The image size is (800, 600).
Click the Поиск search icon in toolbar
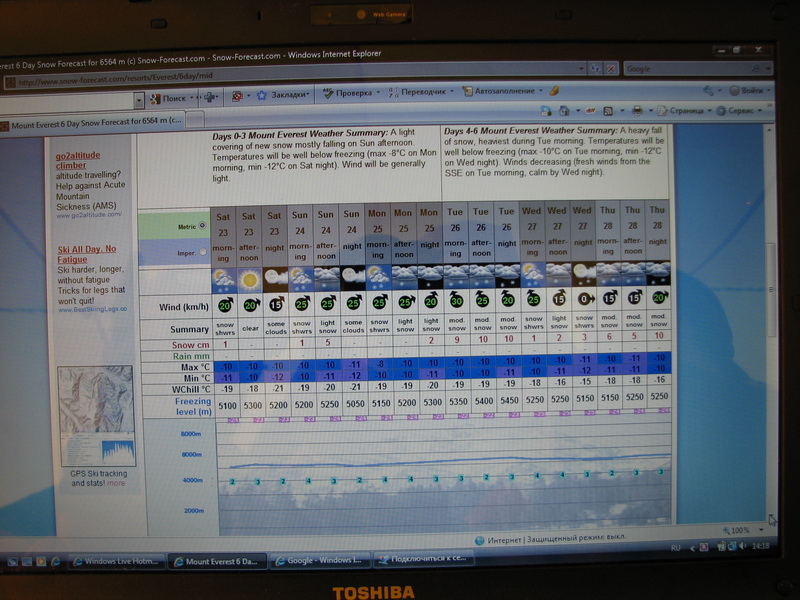[155, 98]
